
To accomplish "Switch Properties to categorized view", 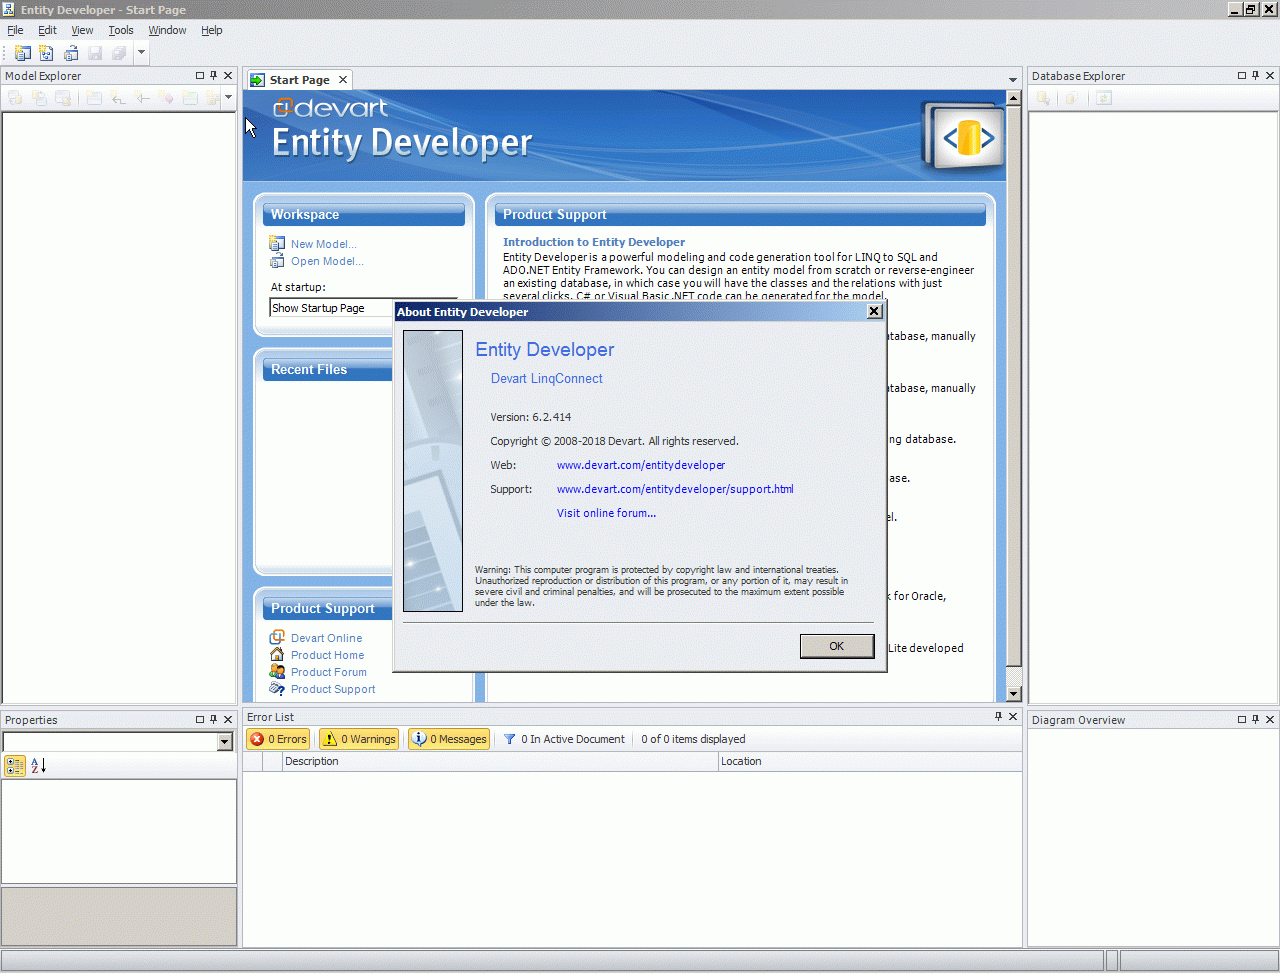I will 15,766.
